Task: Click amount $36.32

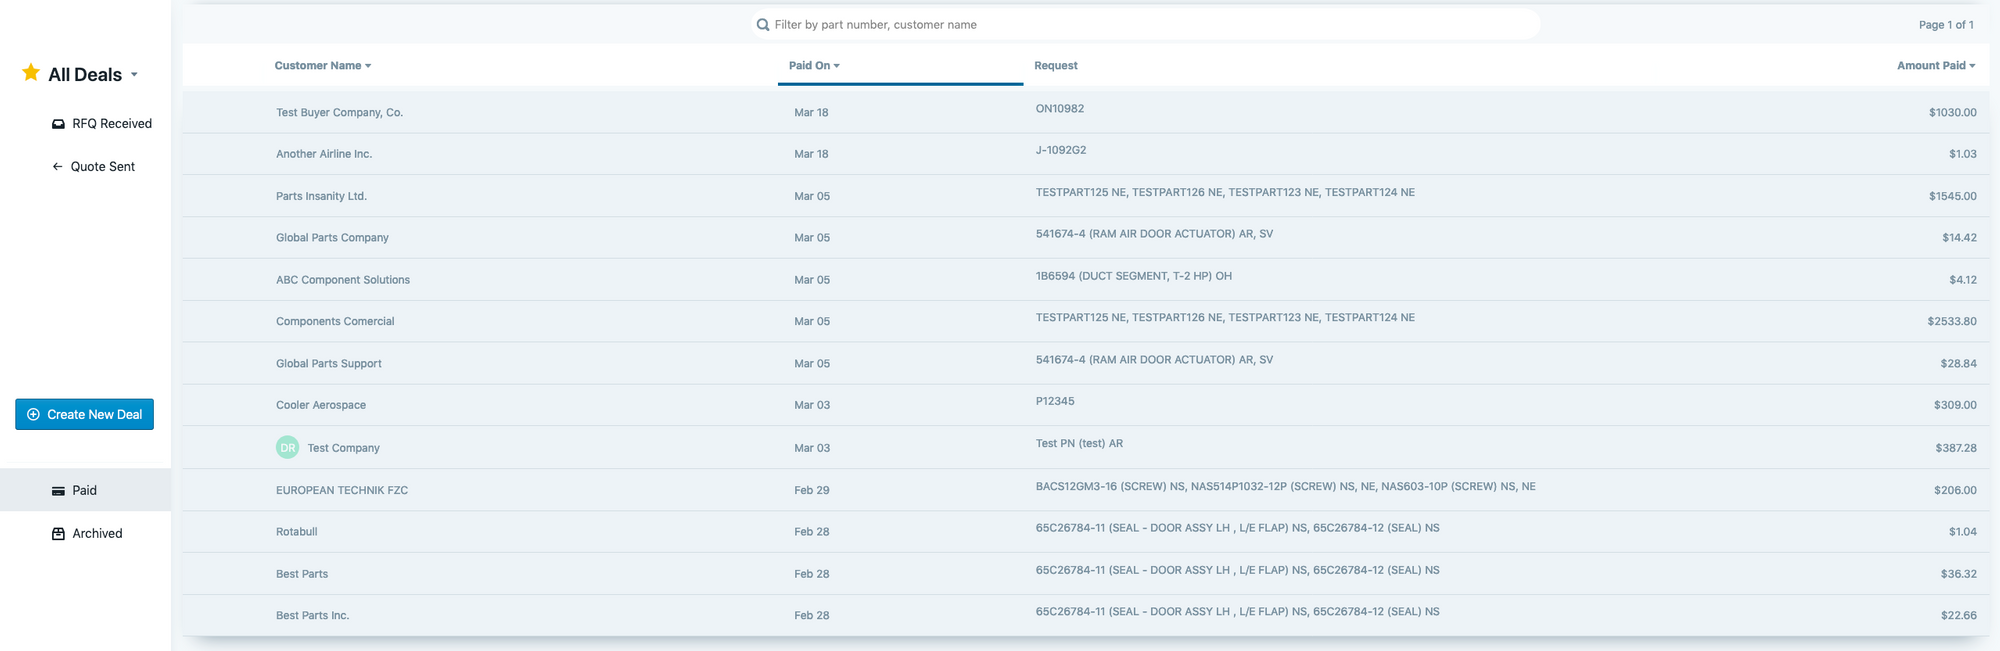Action: point(1958,574)
